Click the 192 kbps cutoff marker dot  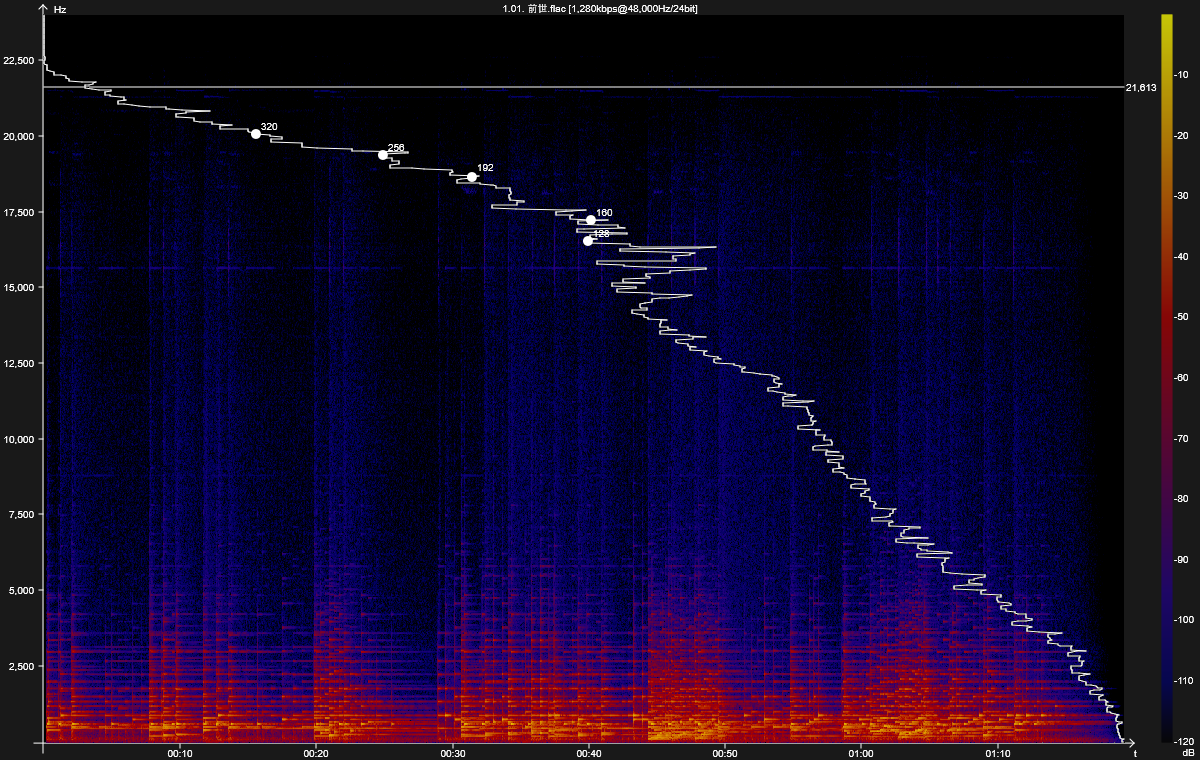tap(472, 177)
